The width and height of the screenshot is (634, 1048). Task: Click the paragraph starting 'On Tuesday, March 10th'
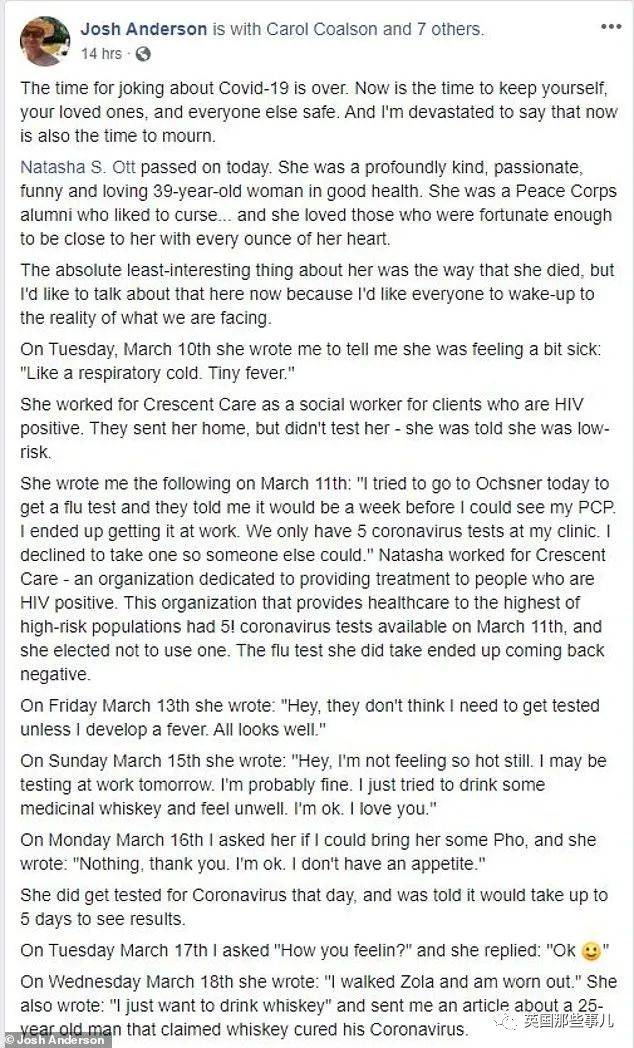coord(310,361)
